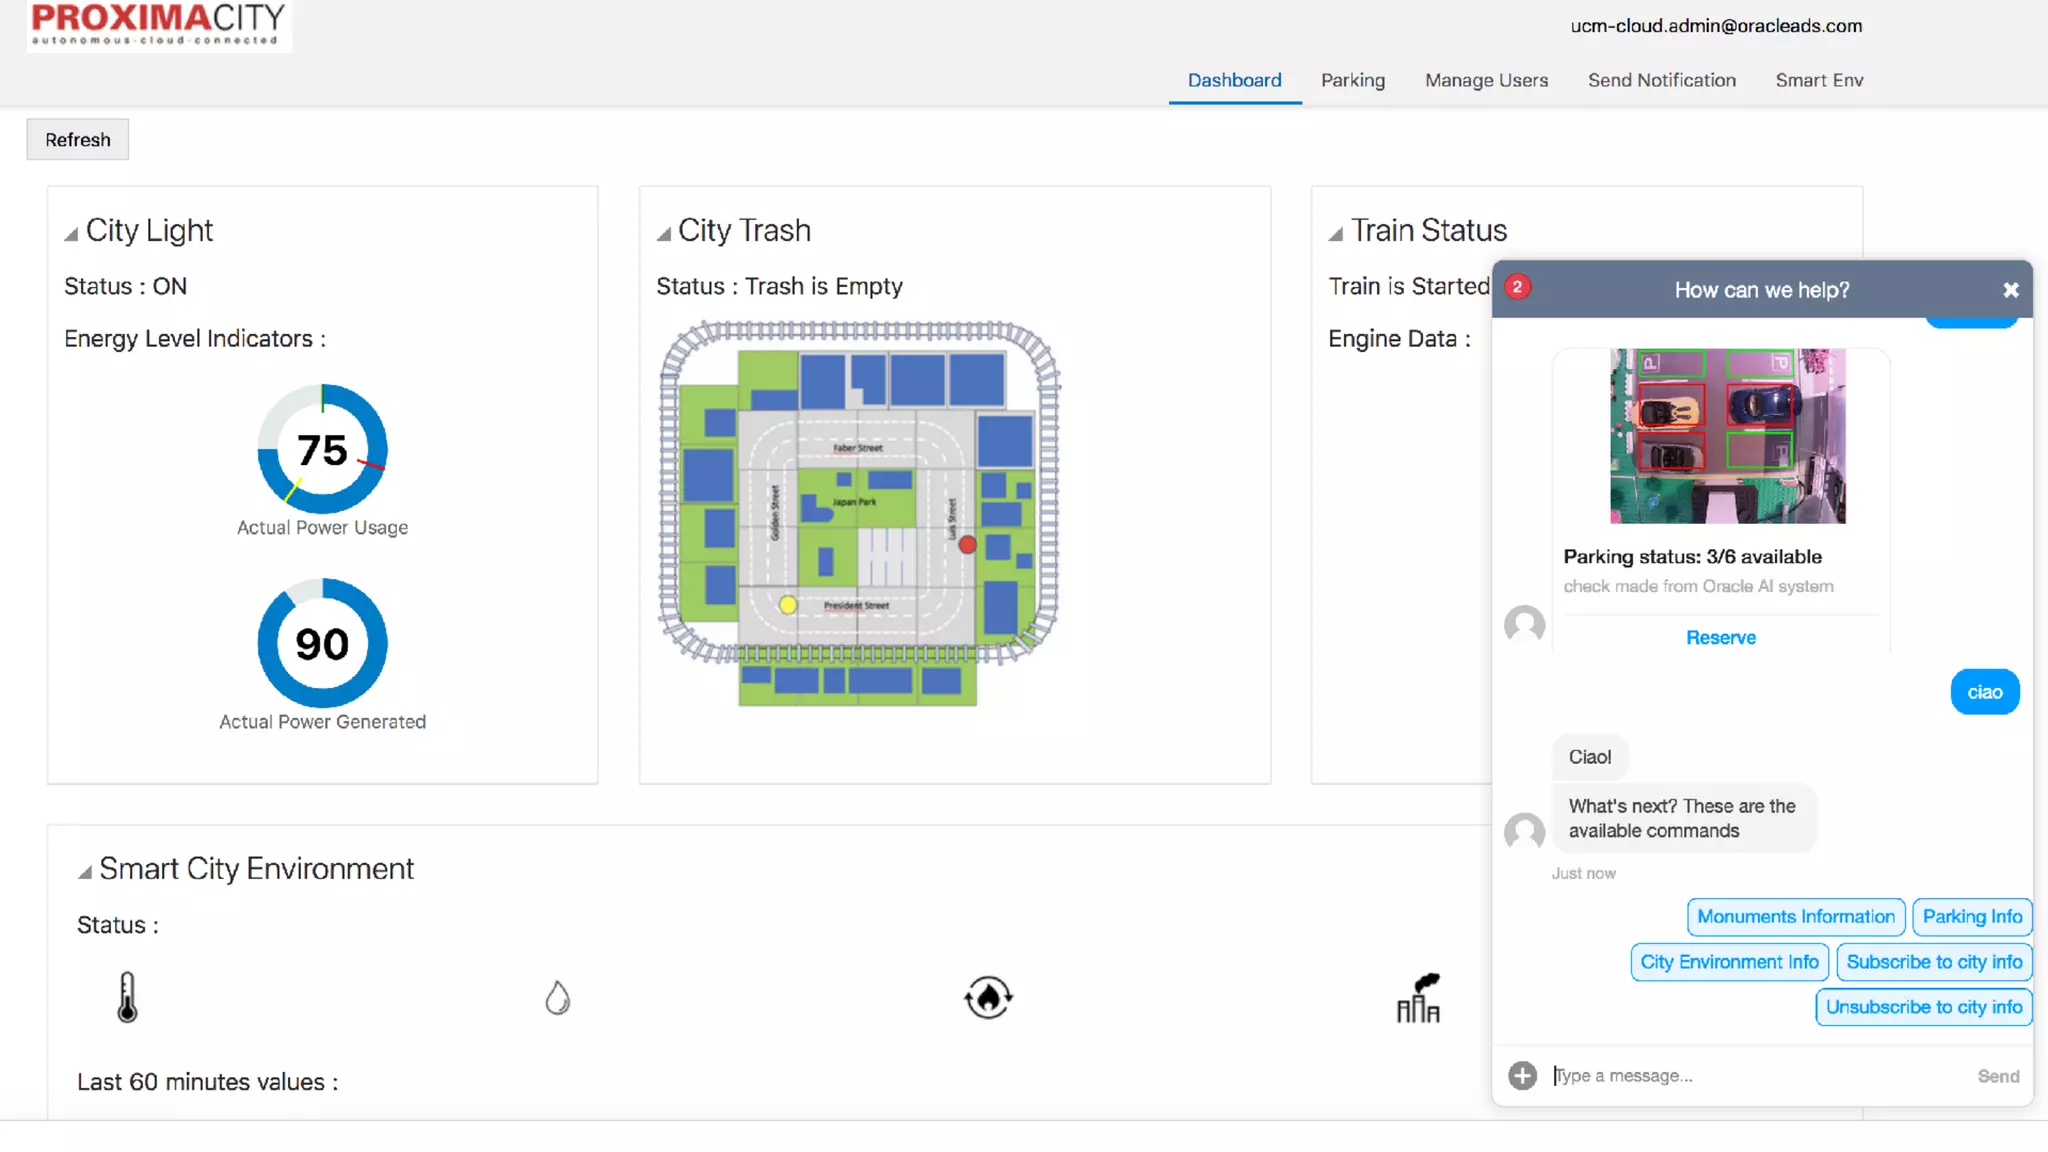
Task: Collapse the City Trash panel
Action: click(x=663, y=234)
